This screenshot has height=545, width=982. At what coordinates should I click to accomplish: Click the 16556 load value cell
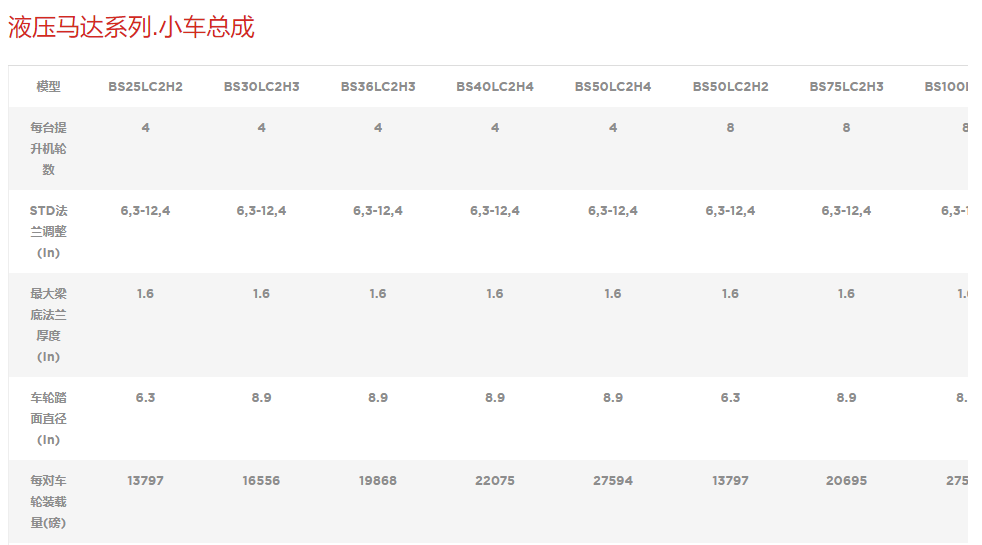click(x=261, y=481)
